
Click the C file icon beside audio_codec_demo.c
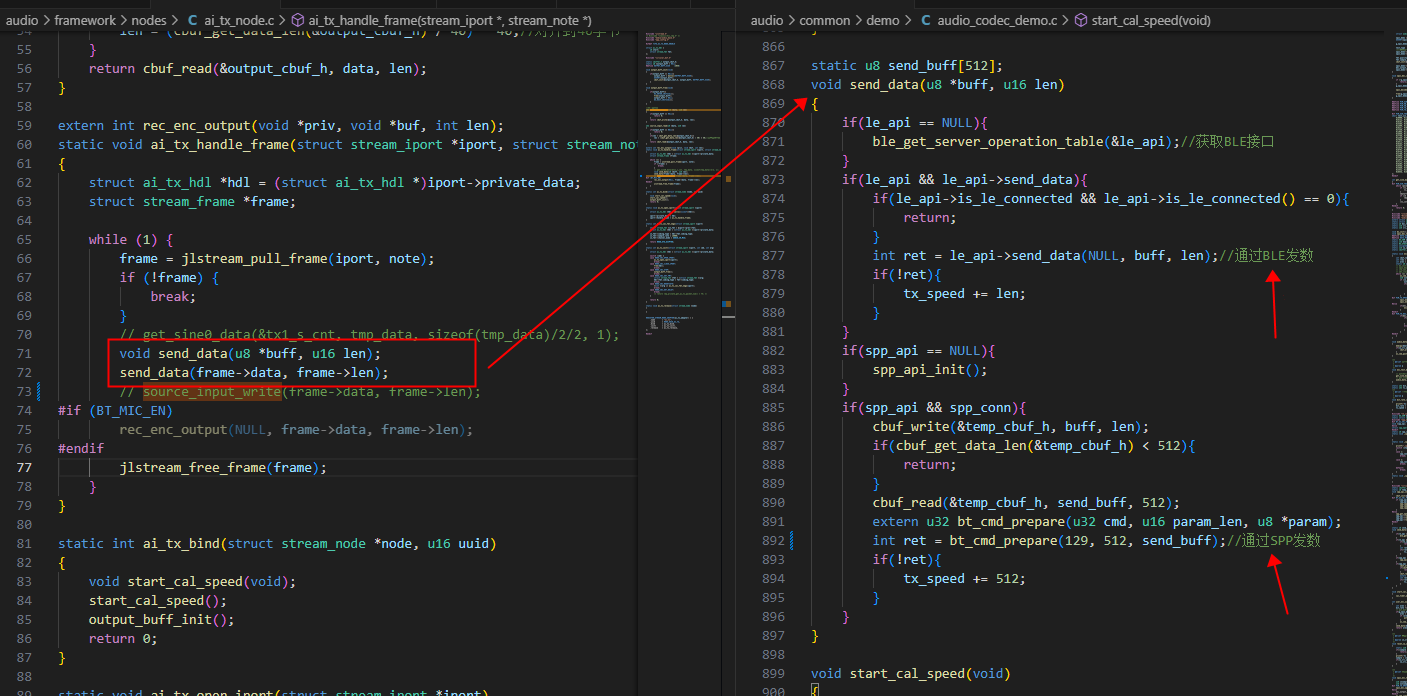pos(926,20)
